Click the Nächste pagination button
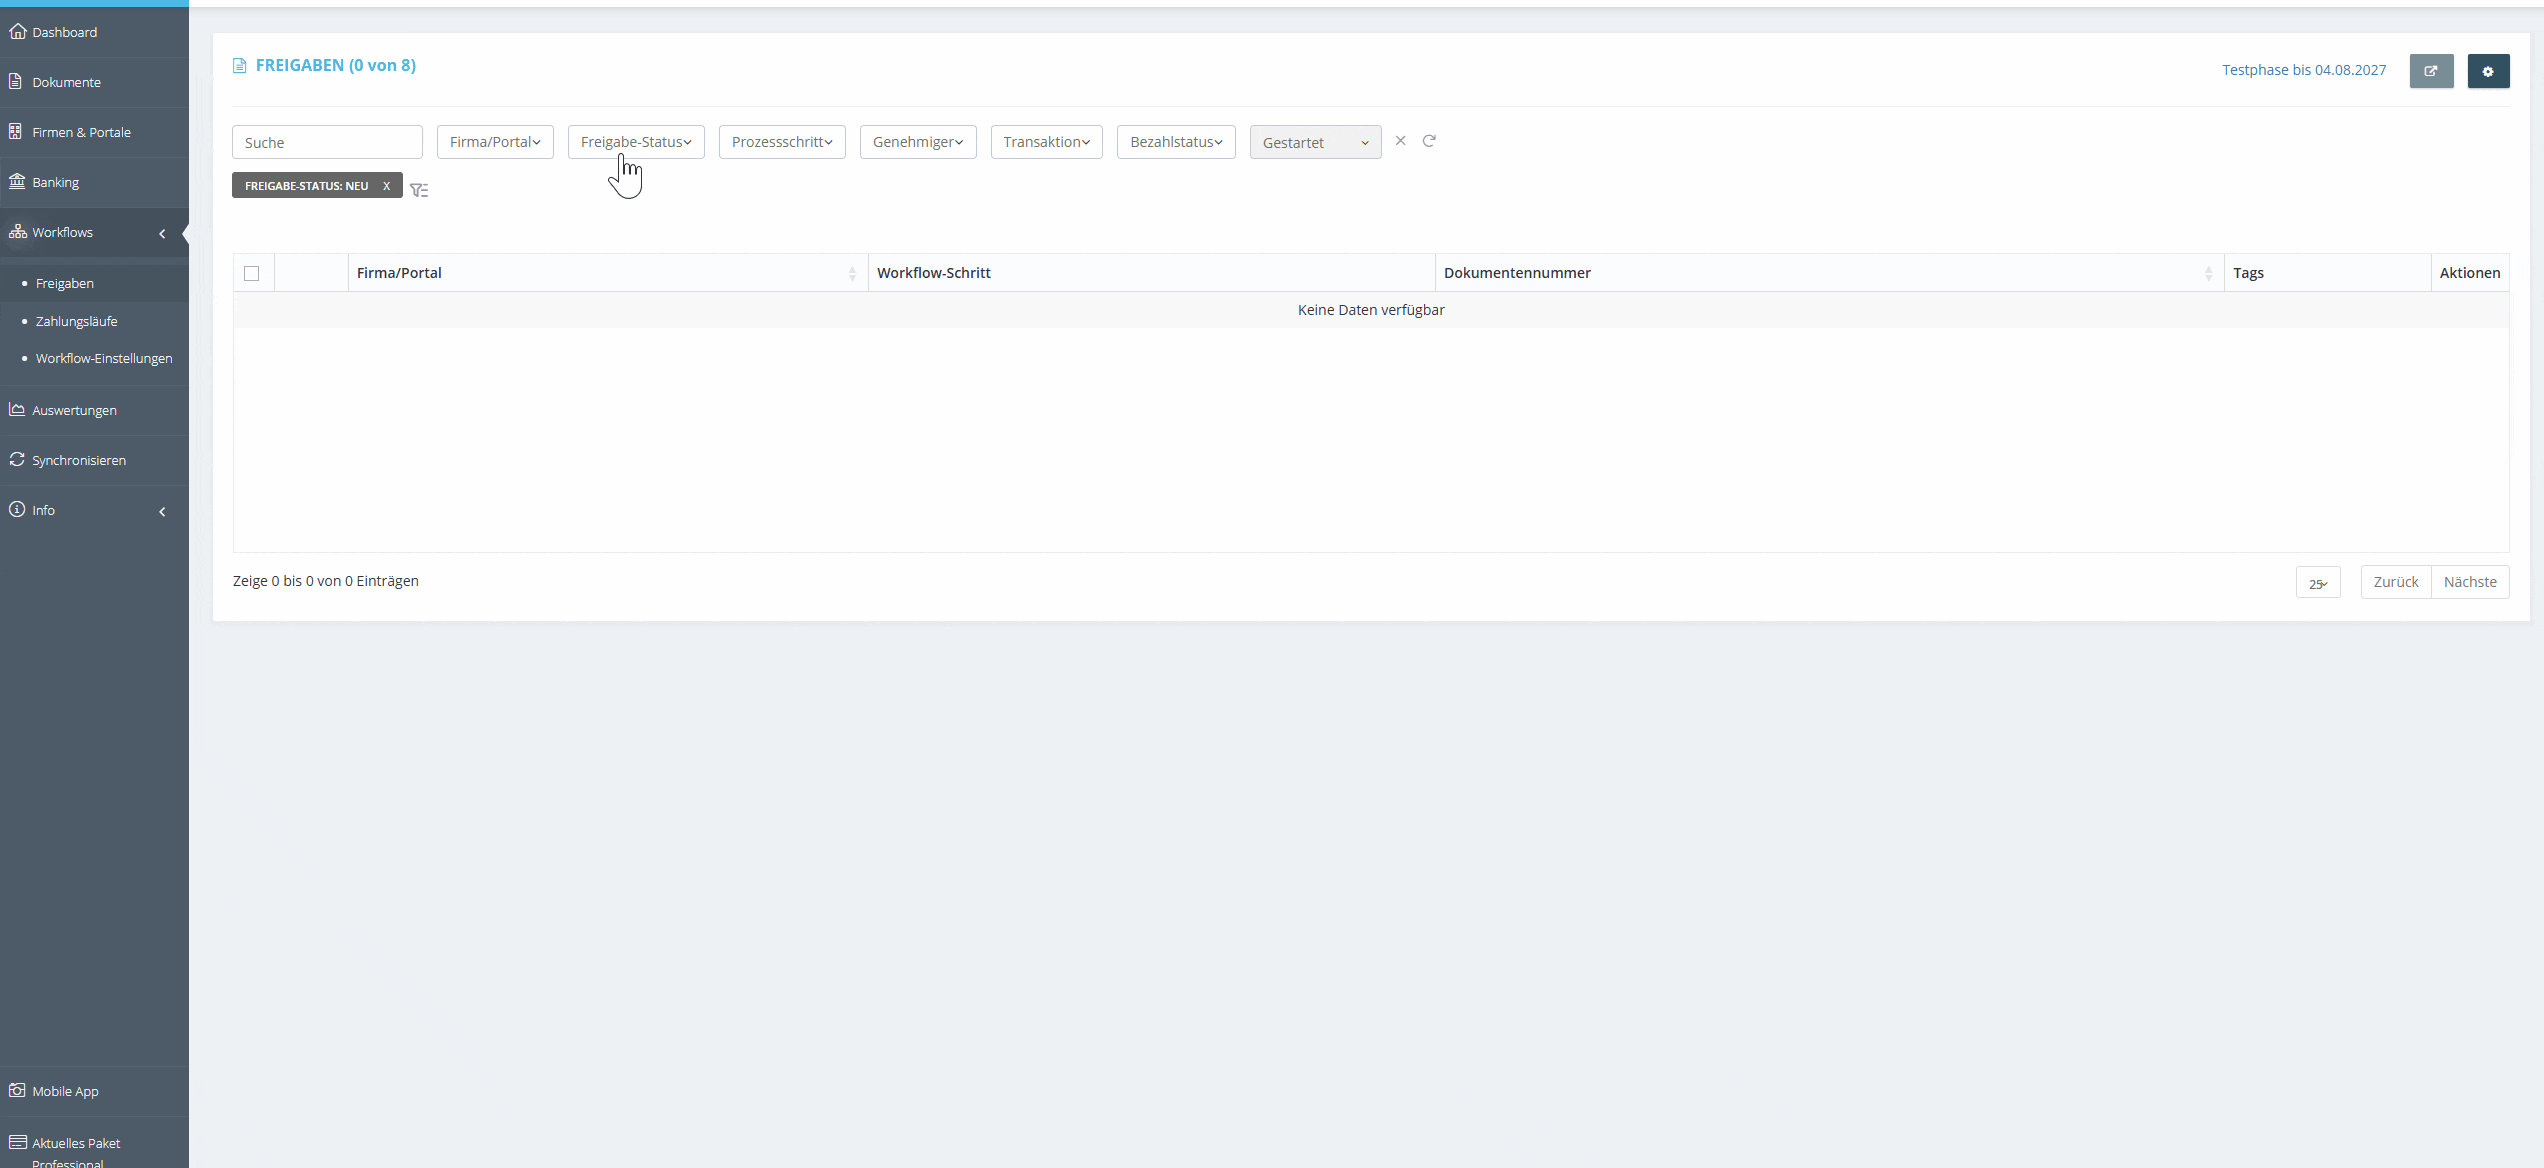 point(2470,582)
